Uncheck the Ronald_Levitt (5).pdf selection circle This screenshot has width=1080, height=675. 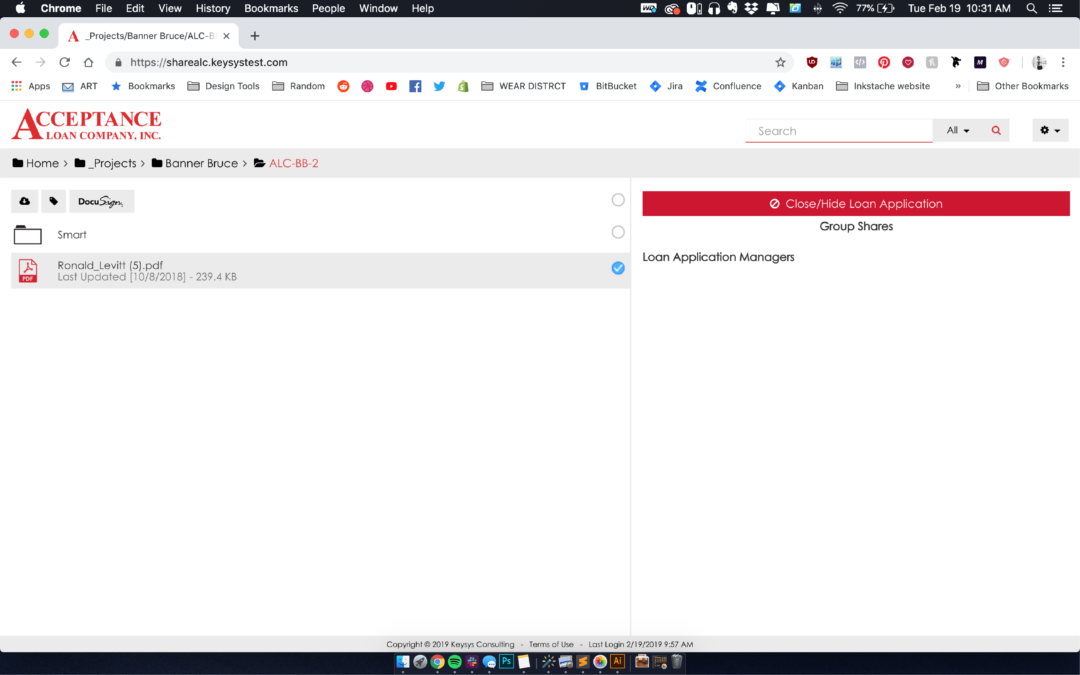pyautogui.click(x=618, y=268)
